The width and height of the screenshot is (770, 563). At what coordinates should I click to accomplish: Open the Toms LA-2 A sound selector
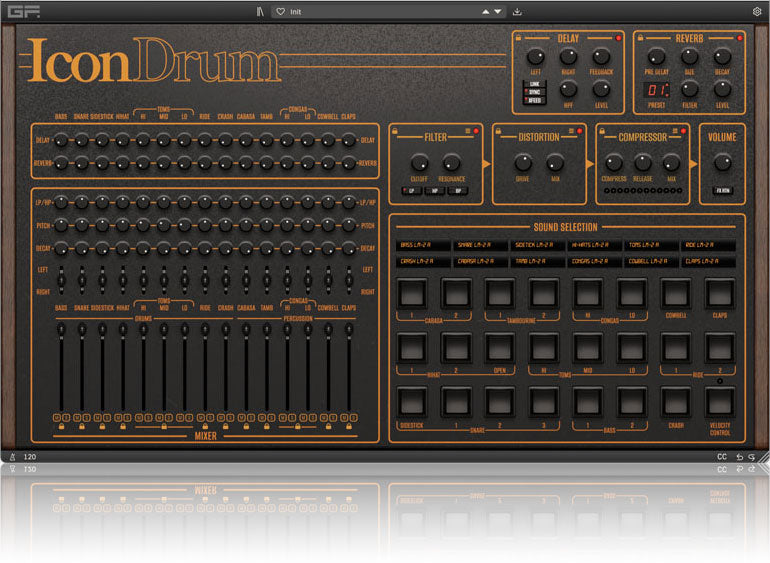pos(651,245)
